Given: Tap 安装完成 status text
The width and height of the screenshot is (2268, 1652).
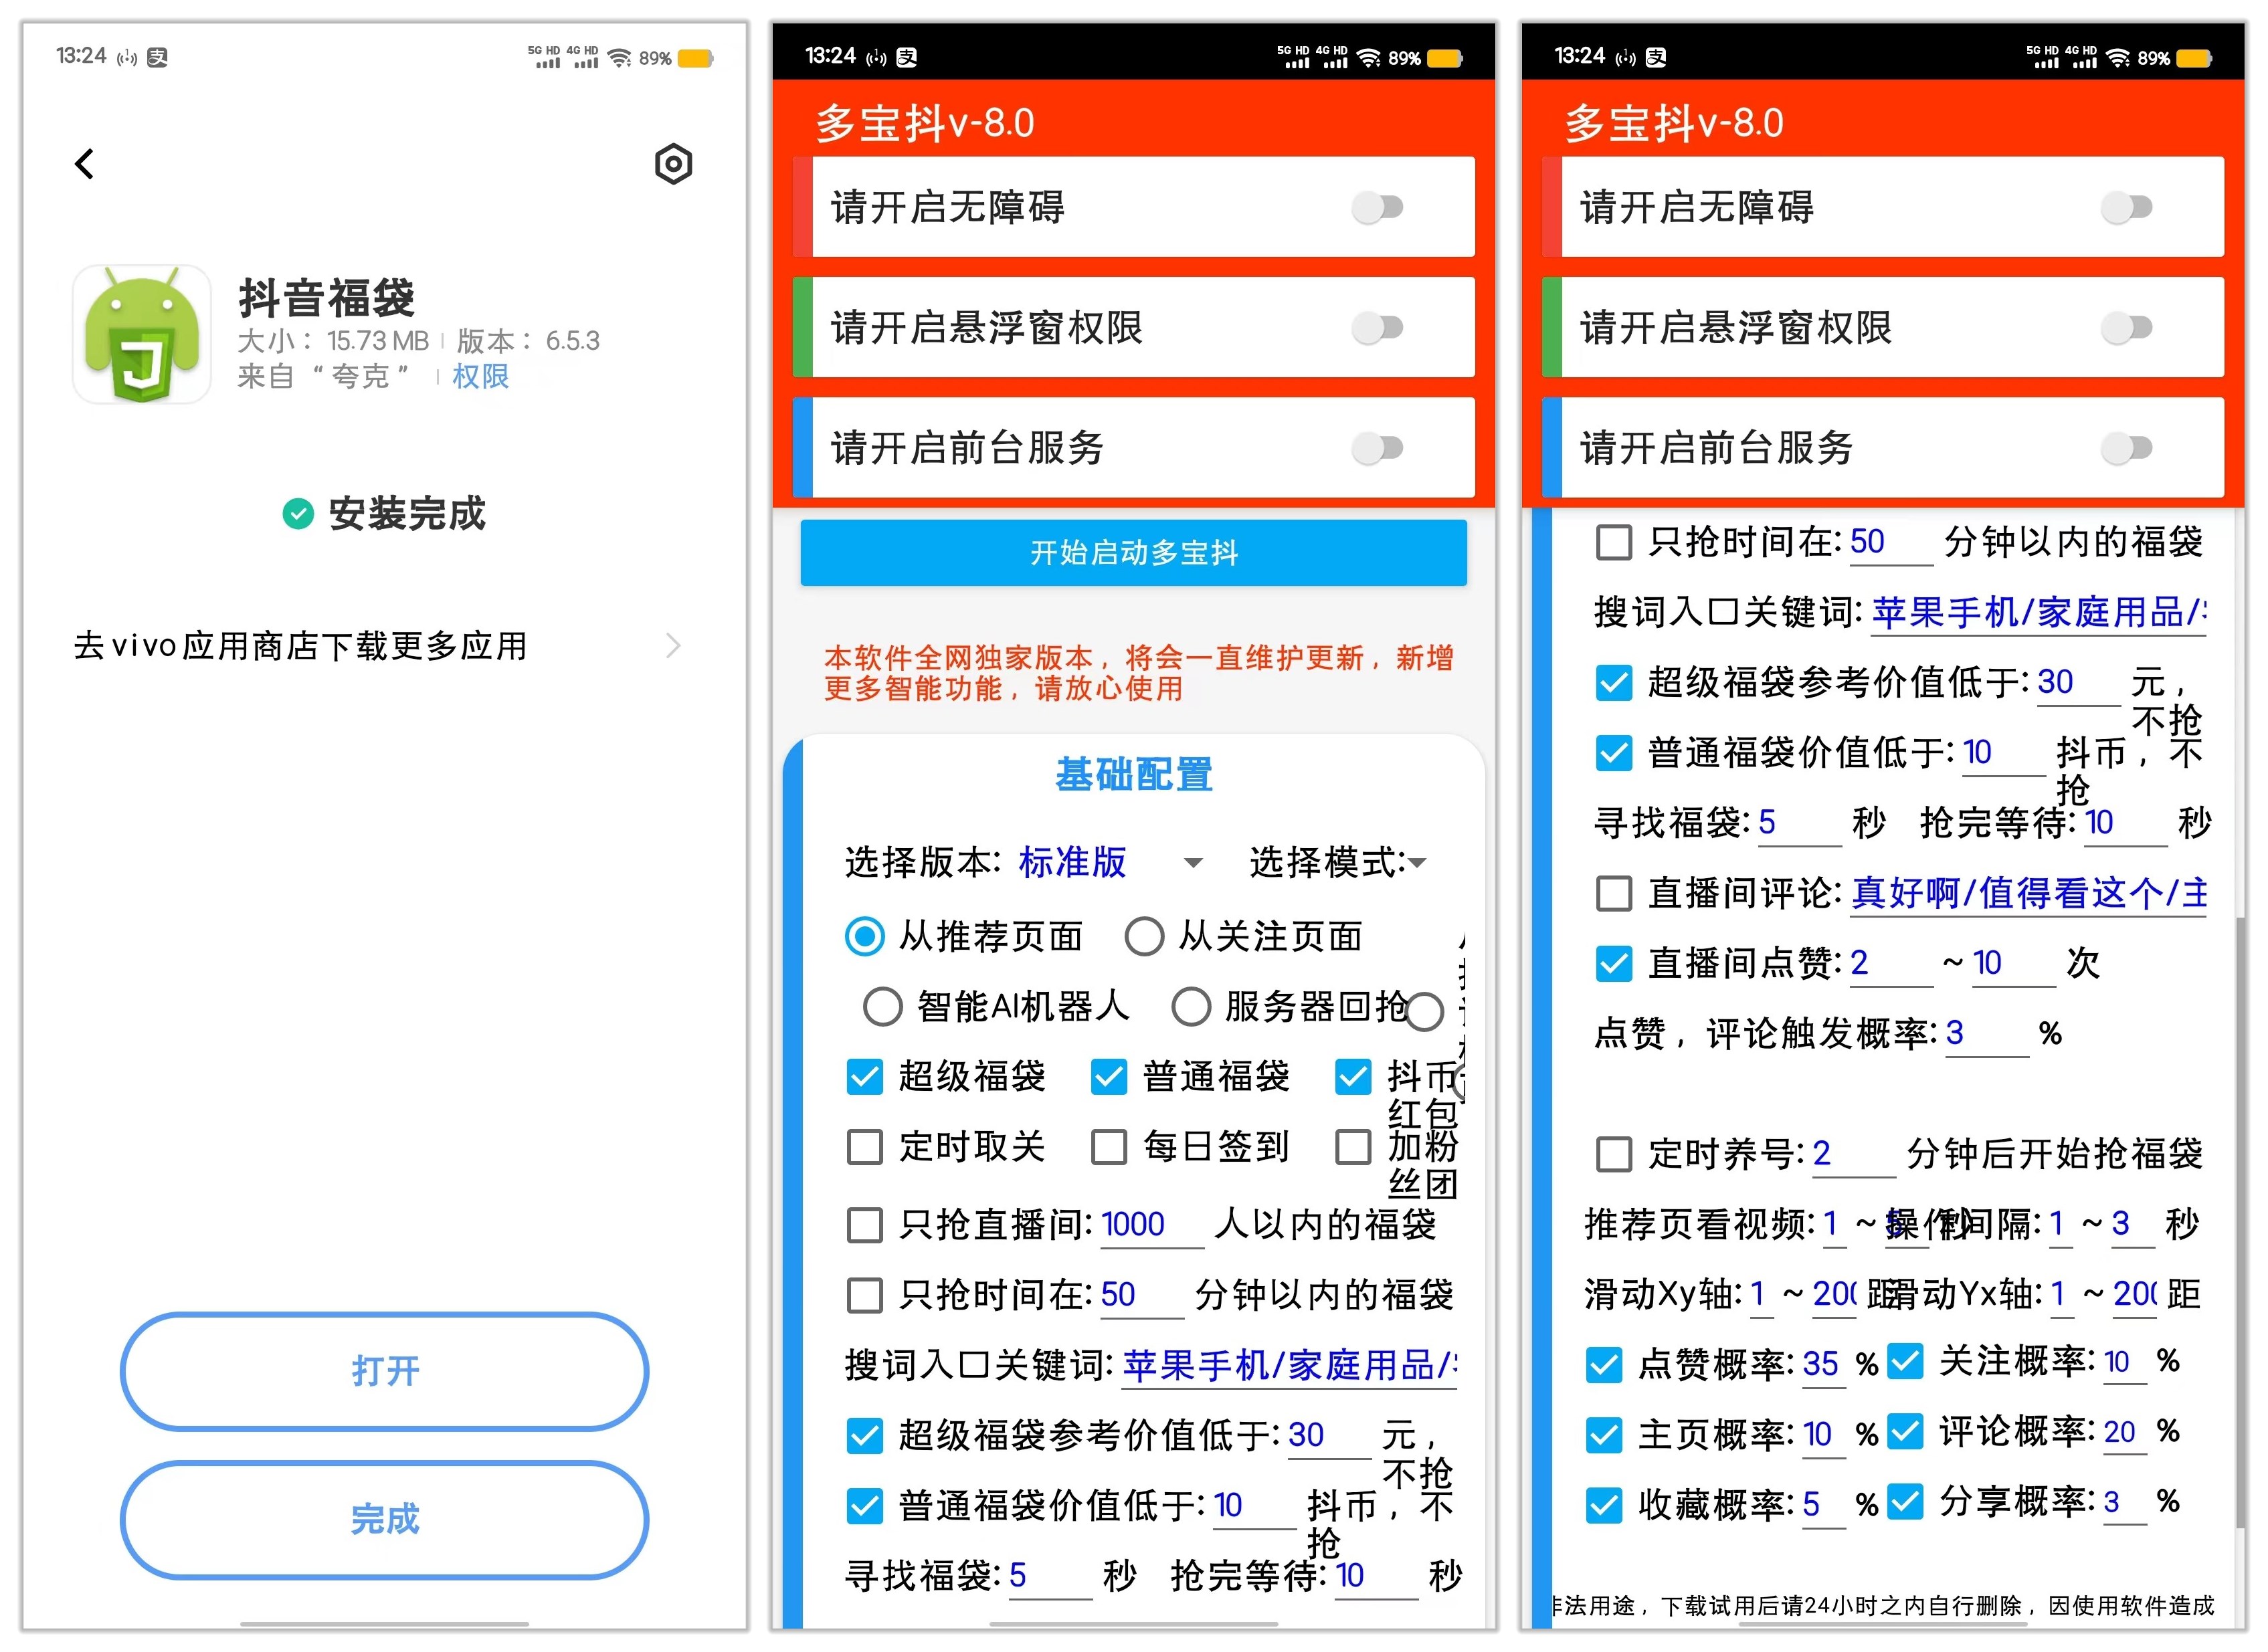Looking at the screenshot, I should [x=407, y=514].
